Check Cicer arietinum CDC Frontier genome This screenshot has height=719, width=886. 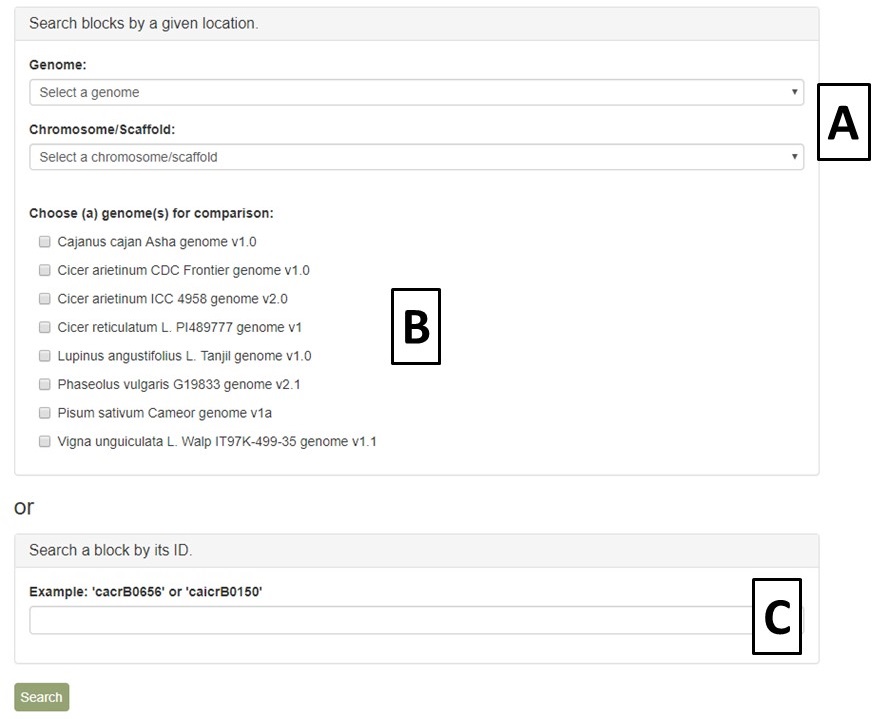point(45,270)
